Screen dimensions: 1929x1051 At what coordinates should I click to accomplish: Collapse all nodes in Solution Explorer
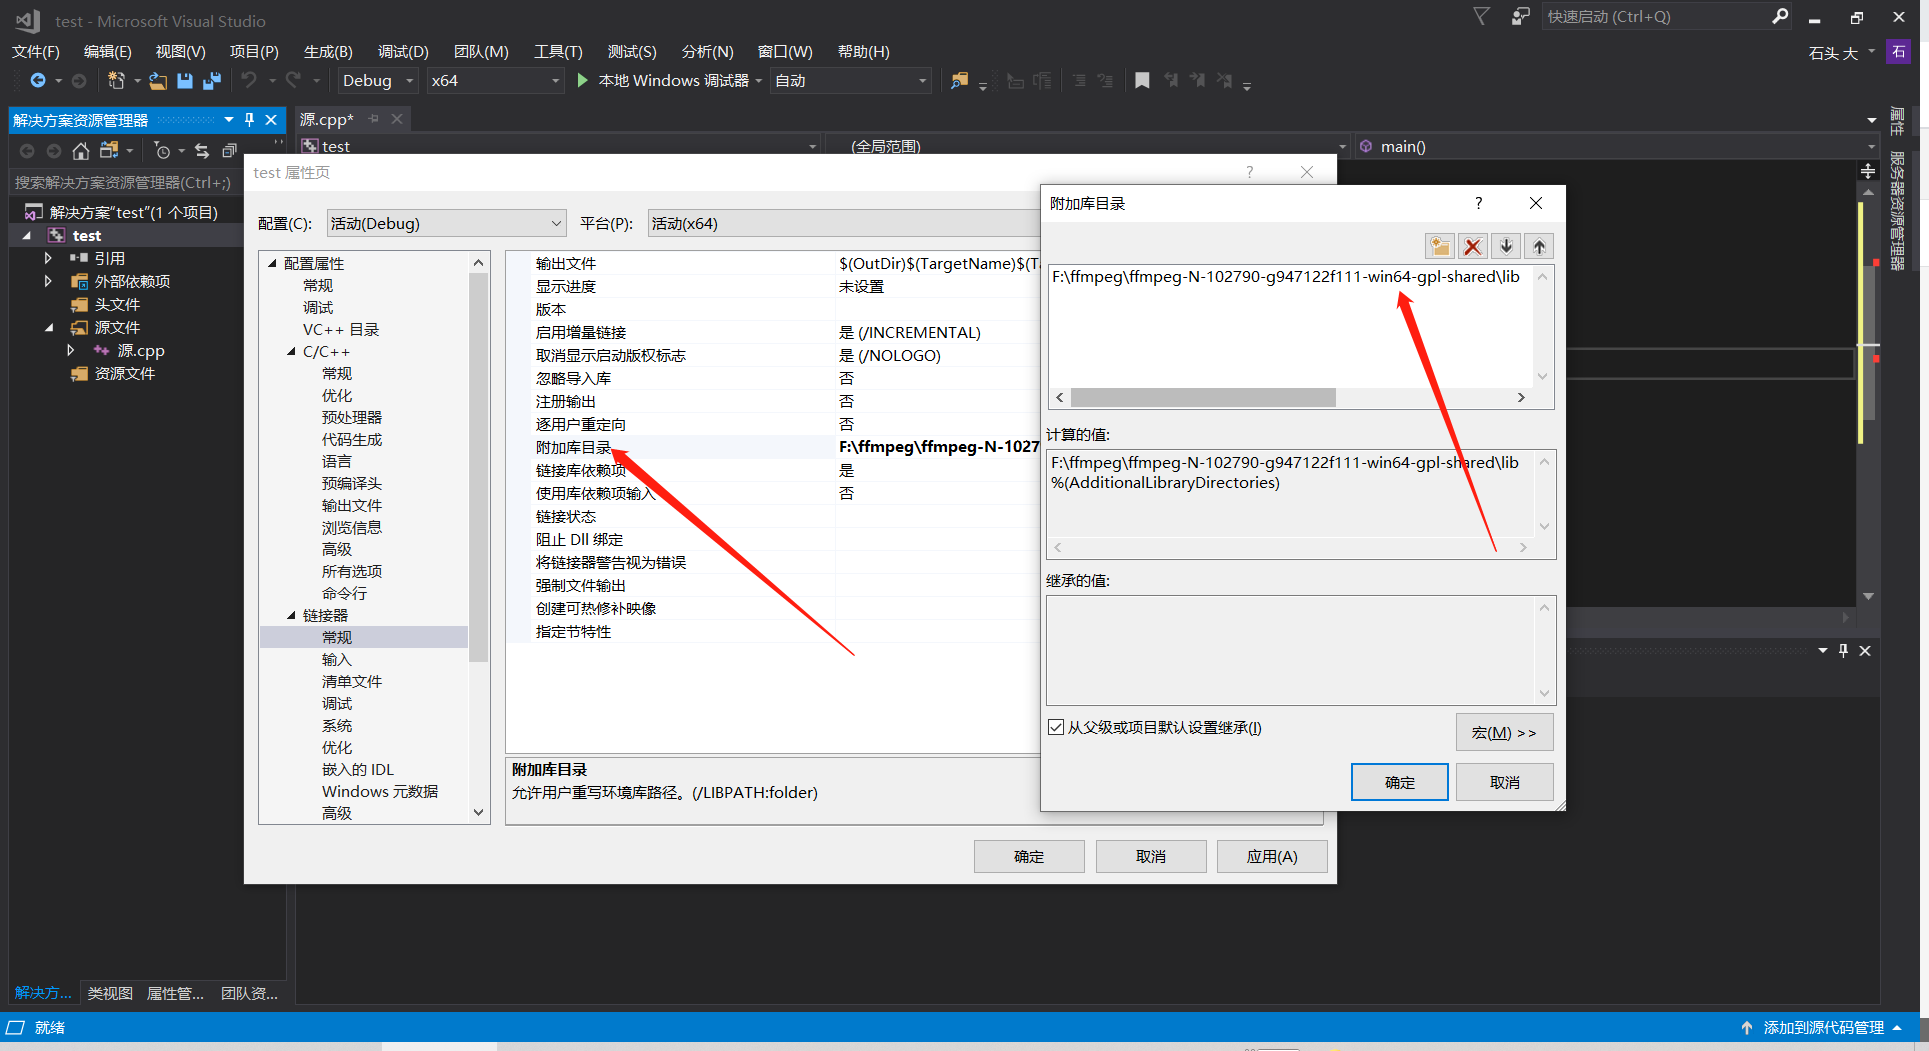tap(230, 150)
